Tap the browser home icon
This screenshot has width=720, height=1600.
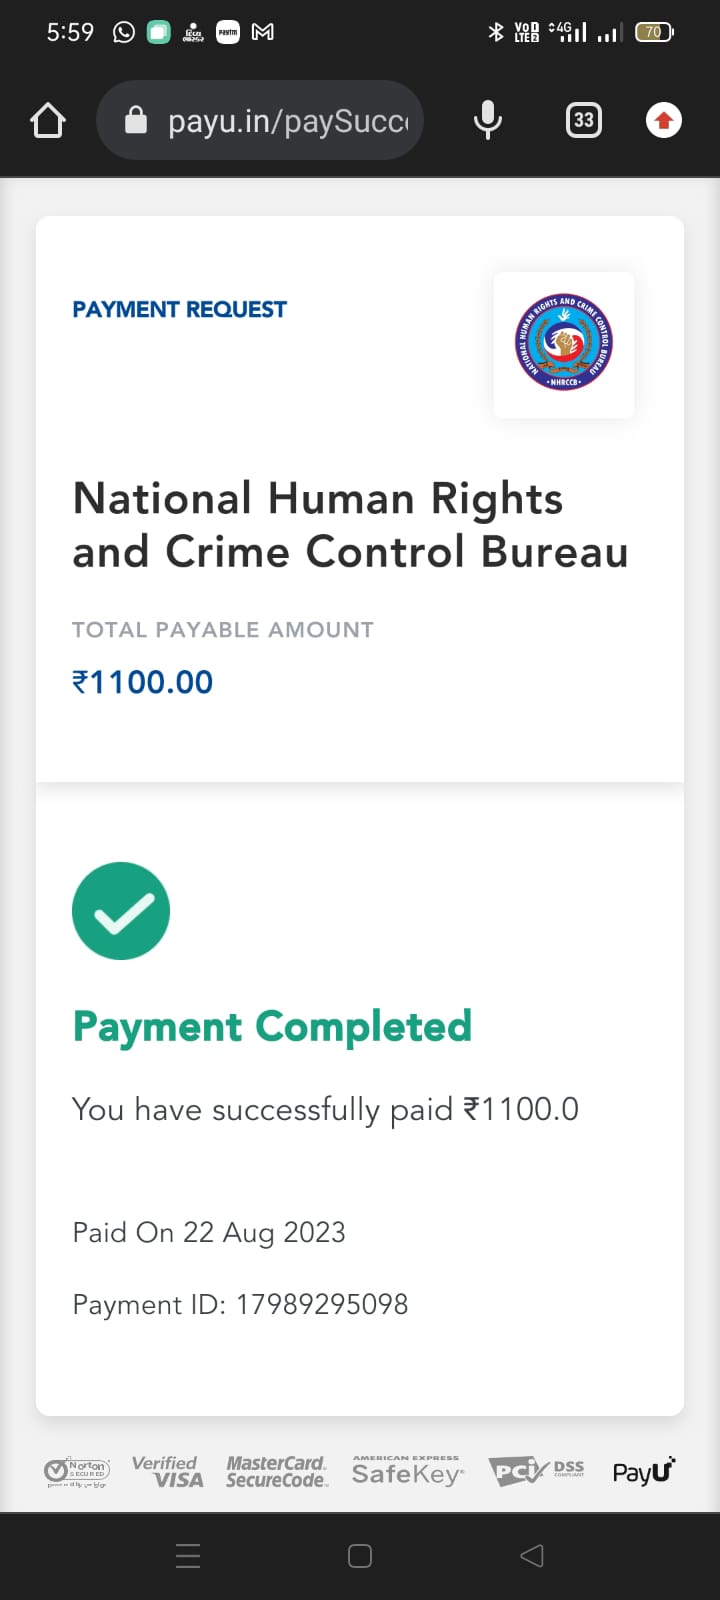(48, 121)
